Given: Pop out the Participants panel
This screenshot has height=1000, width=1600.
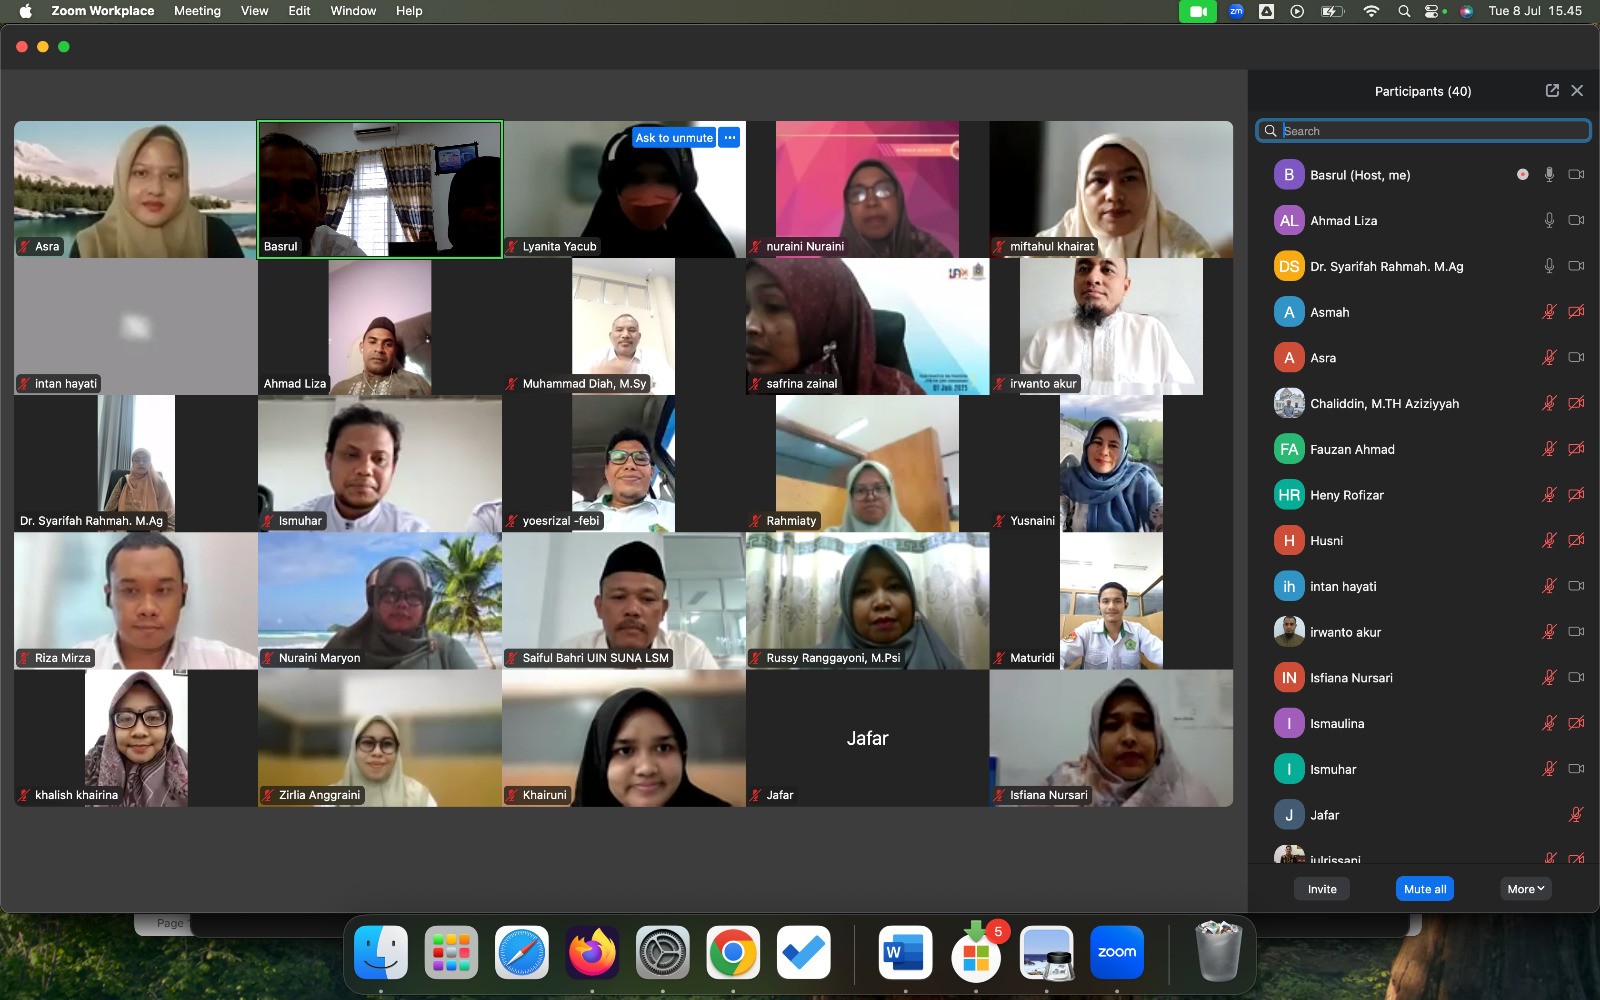Looking at the screenshot, I should pyautogui.click(x=1552, y=91).
